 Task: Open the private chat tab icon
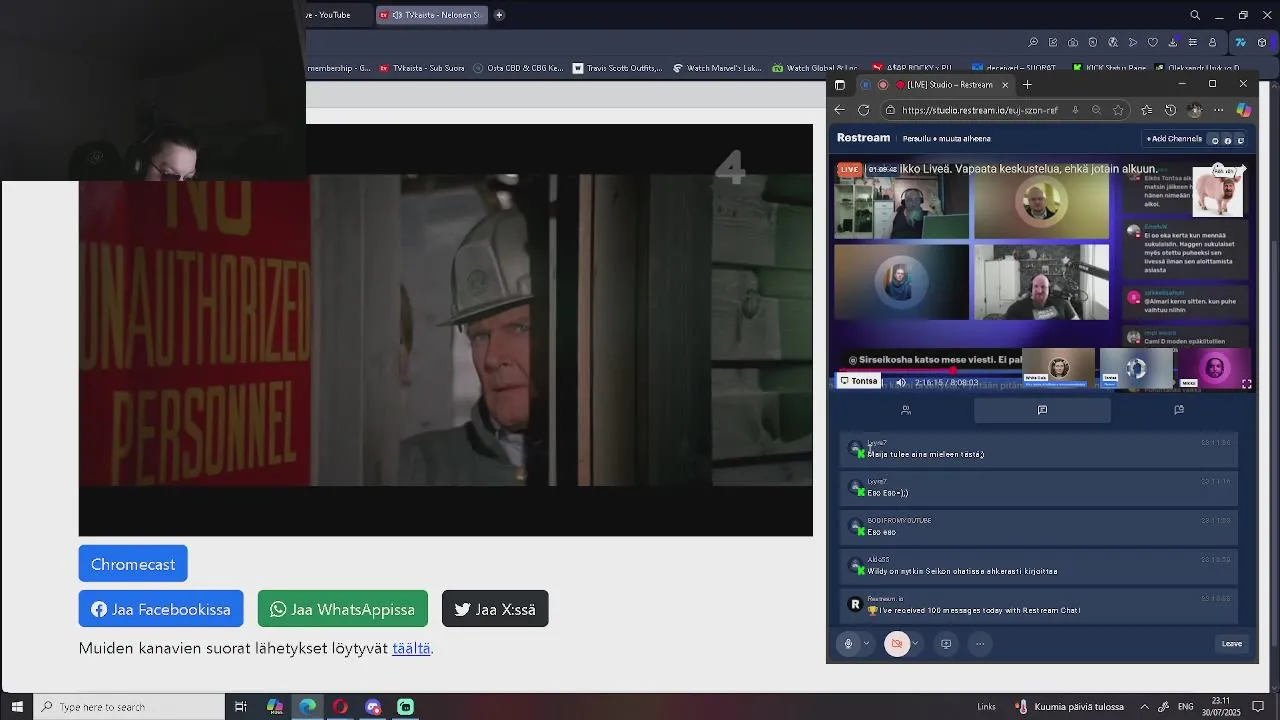(1179, 410)
